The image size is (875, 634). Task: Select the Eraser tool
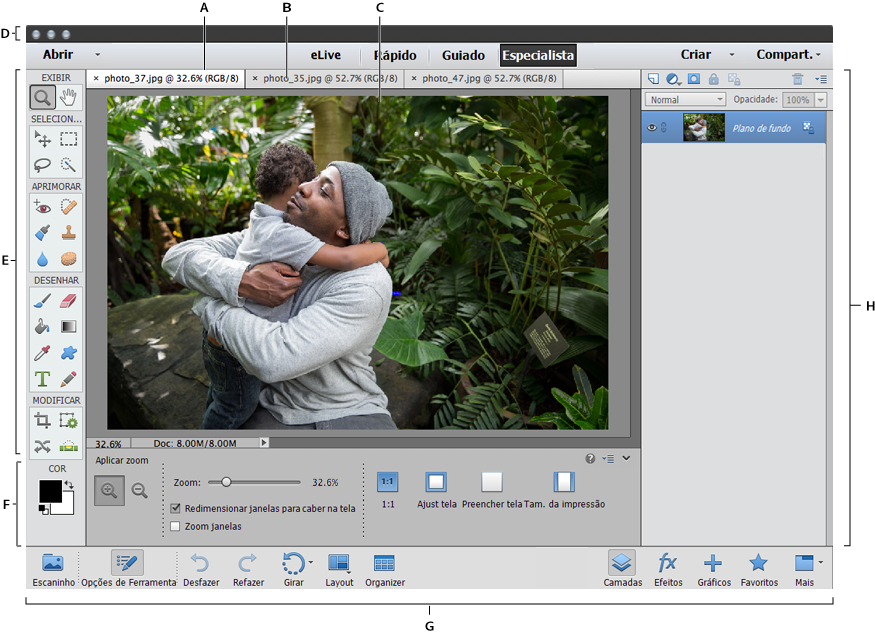pos(68,300)
